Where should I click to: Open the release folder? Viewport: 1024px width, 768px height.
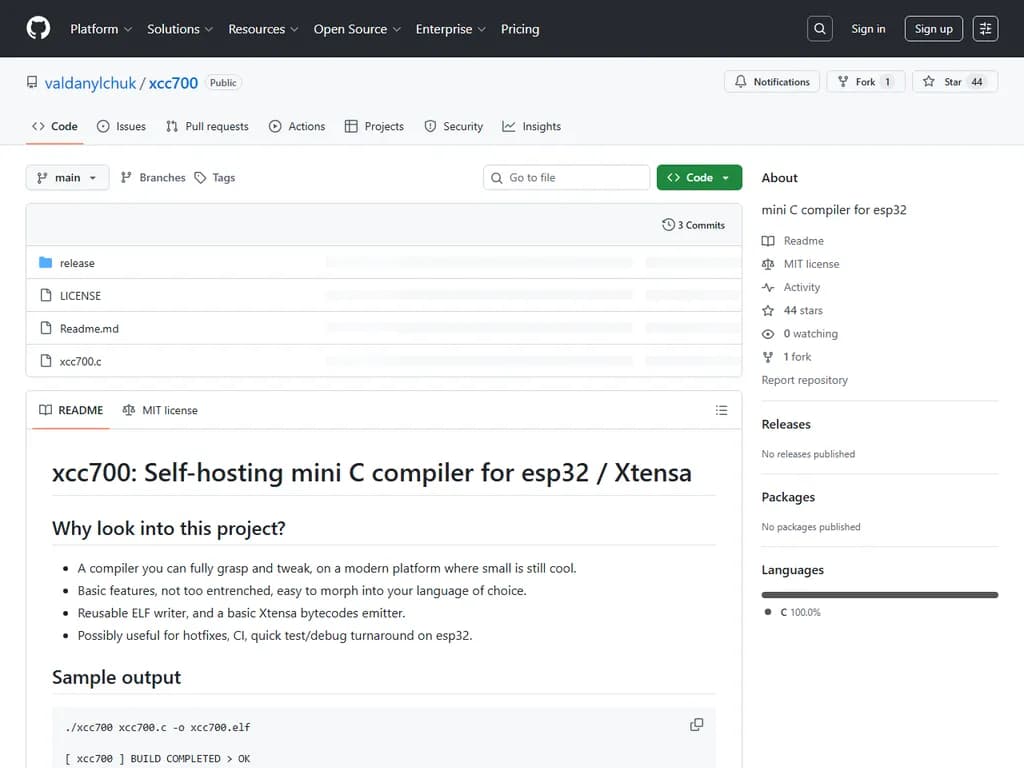pyautogui.click(x=77, y=264)
